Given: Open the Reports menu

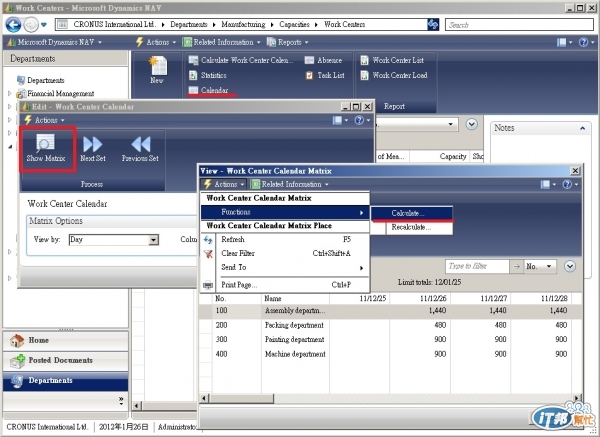Looking at the screenshot, I should pyautogui.click(x=287, y=42).
